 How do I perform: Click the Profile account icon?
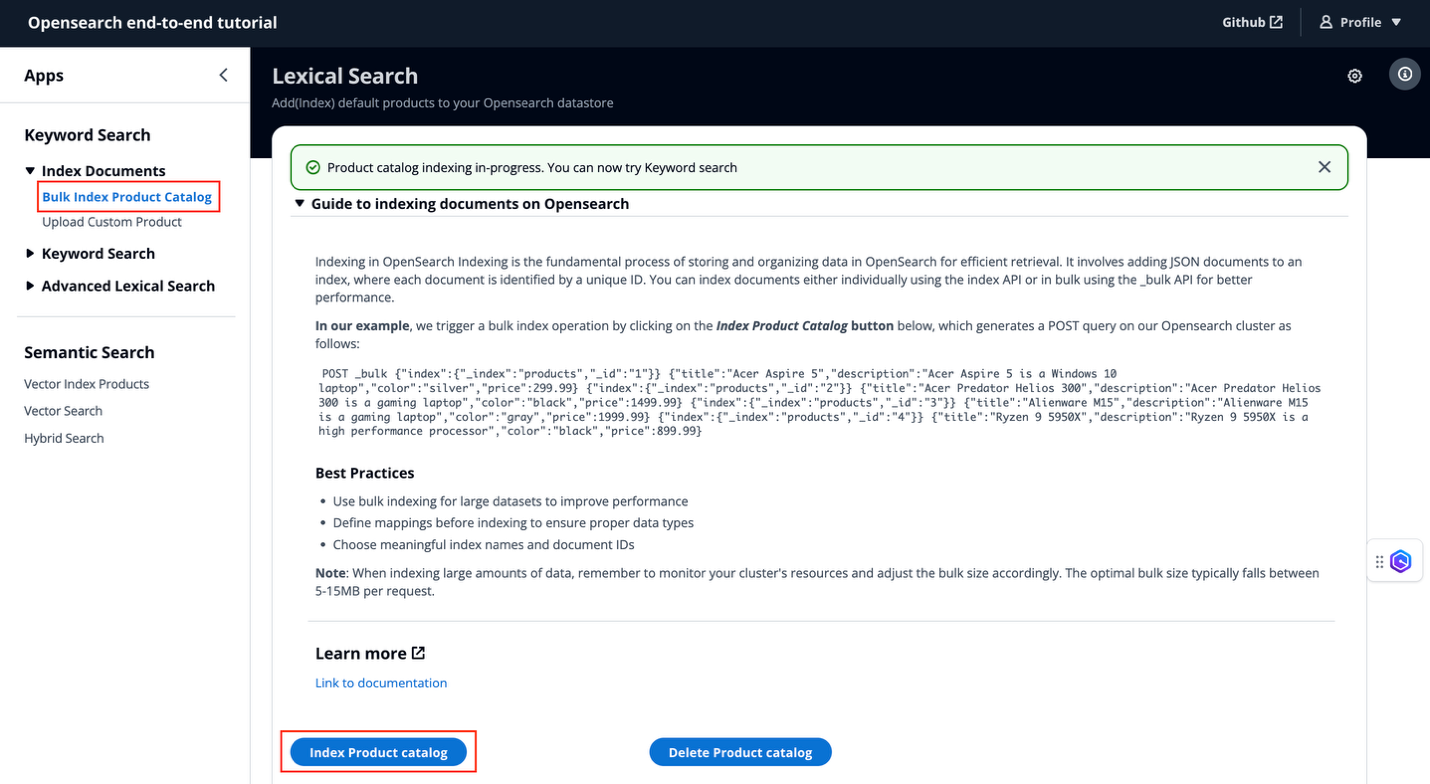pos(1325,21)
